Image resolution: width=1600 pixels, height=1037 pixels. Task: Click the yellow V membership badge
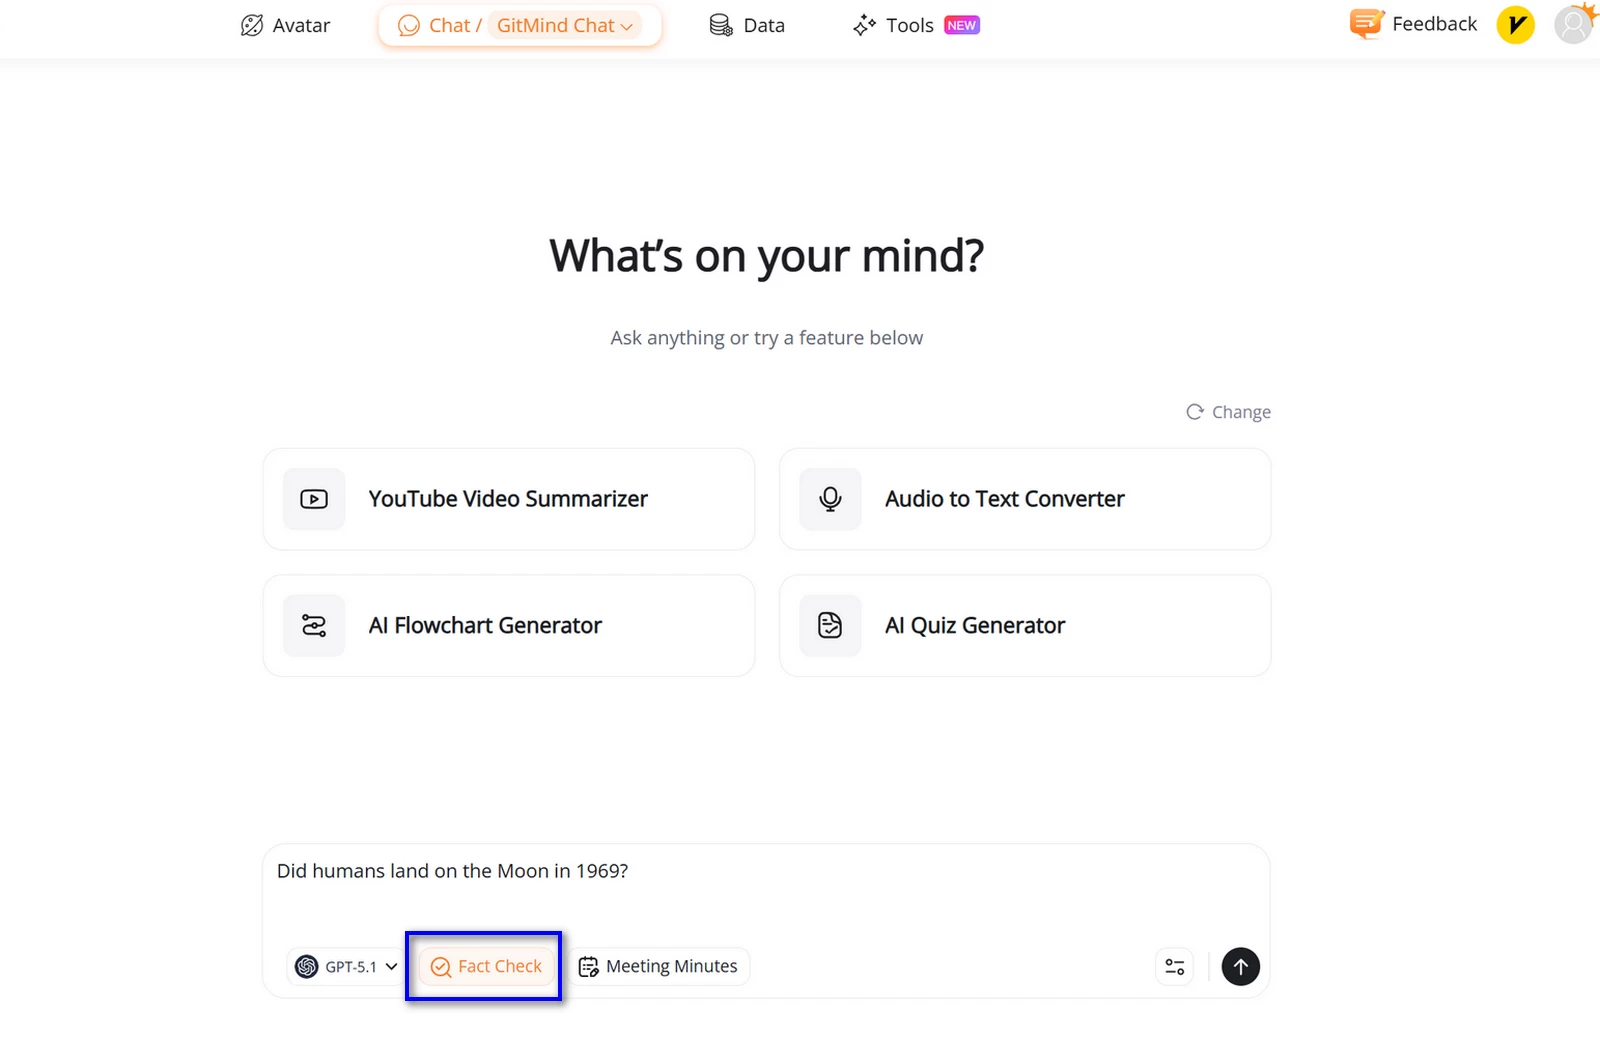point(1515,25)
